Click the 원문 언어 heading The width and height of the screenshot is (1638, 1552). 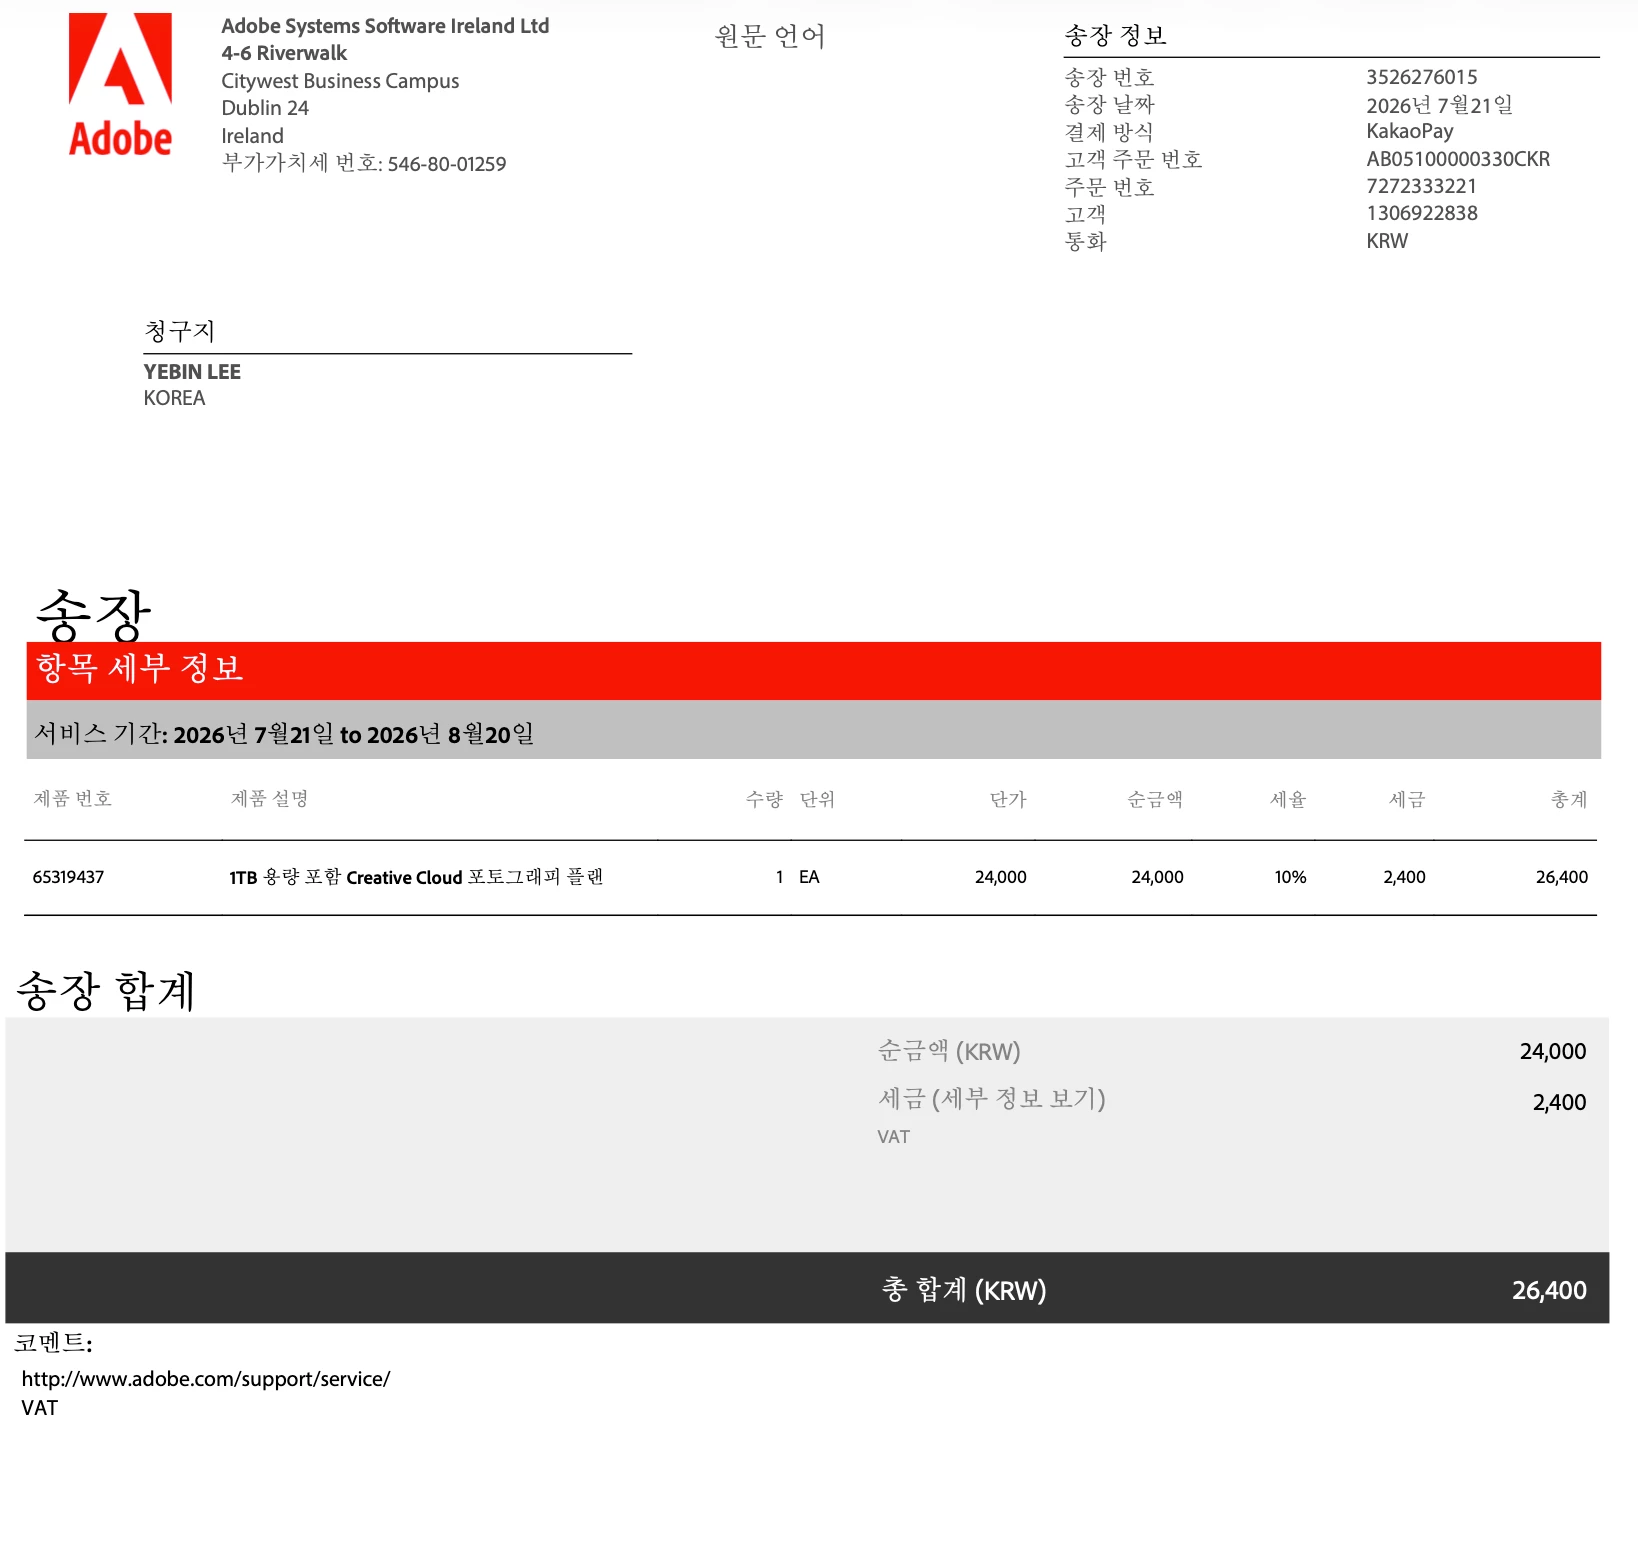(x=770, y=37)
